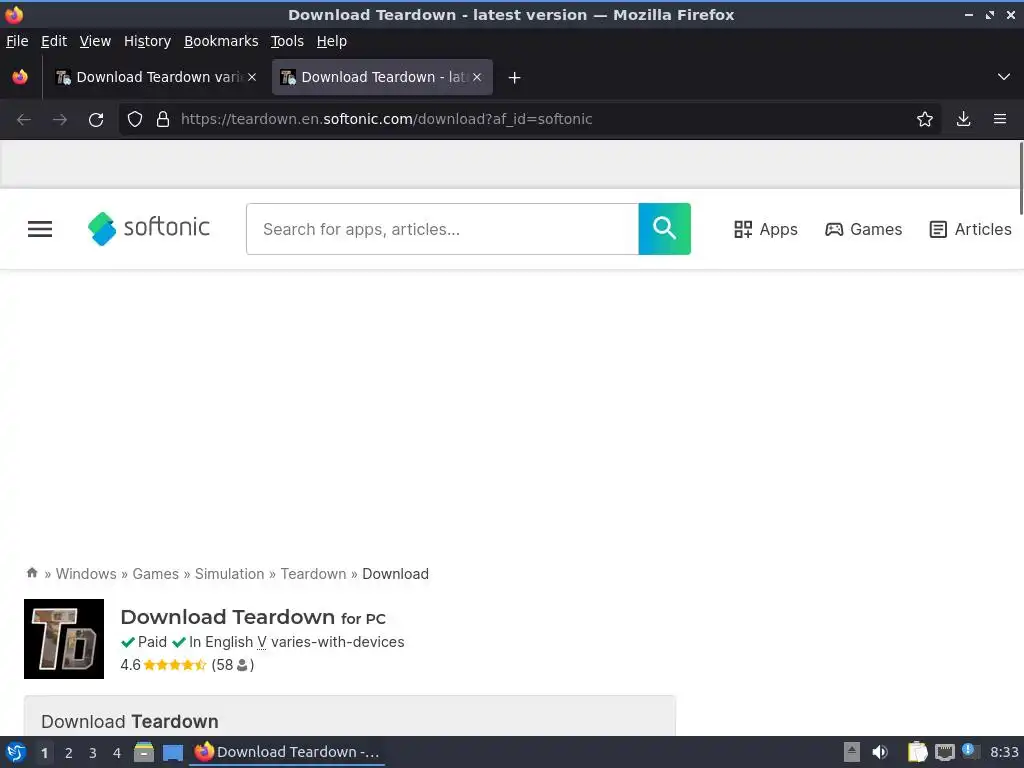Viewport: 1024px width, 768px height.
Task: Open the Tools menu
Action: [287, 41]
